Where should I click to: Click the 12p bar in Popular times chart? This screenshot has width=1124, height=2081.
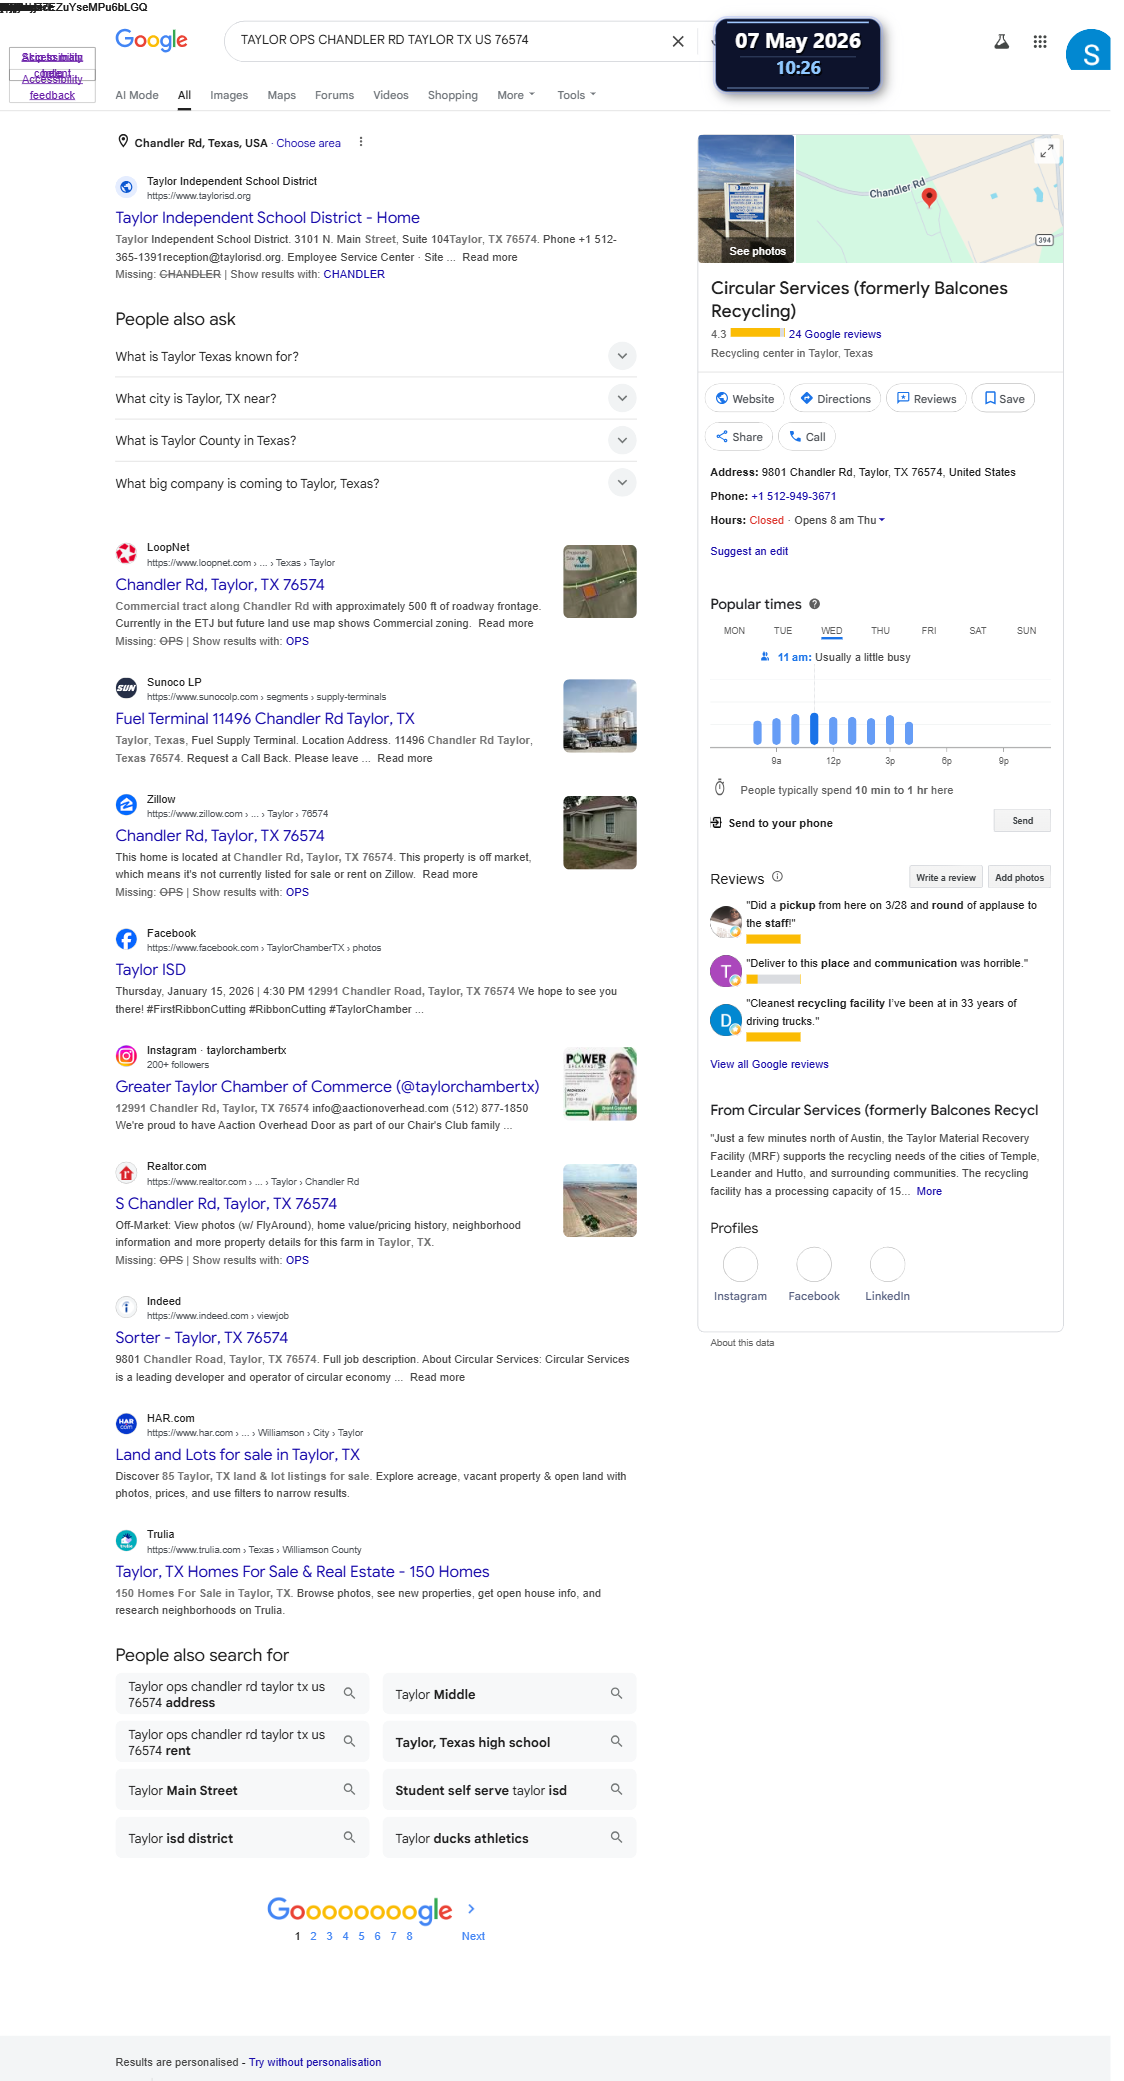tap(833, 731)
